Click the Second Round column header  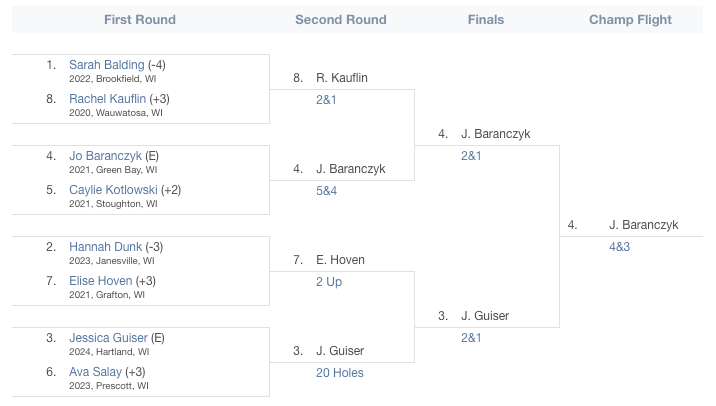tap(341, 20)
